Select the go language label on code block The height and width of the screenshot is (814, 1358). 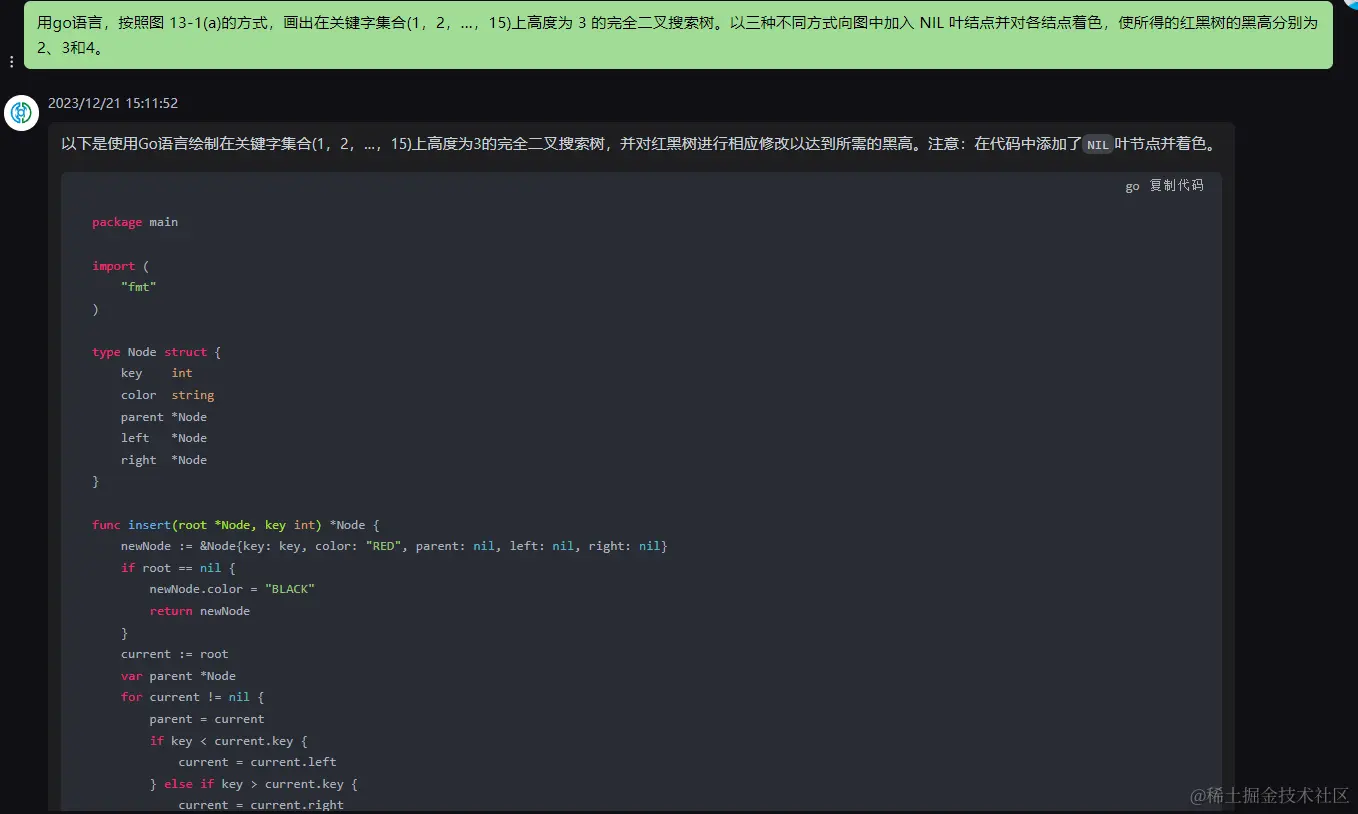click(1131, 185)
